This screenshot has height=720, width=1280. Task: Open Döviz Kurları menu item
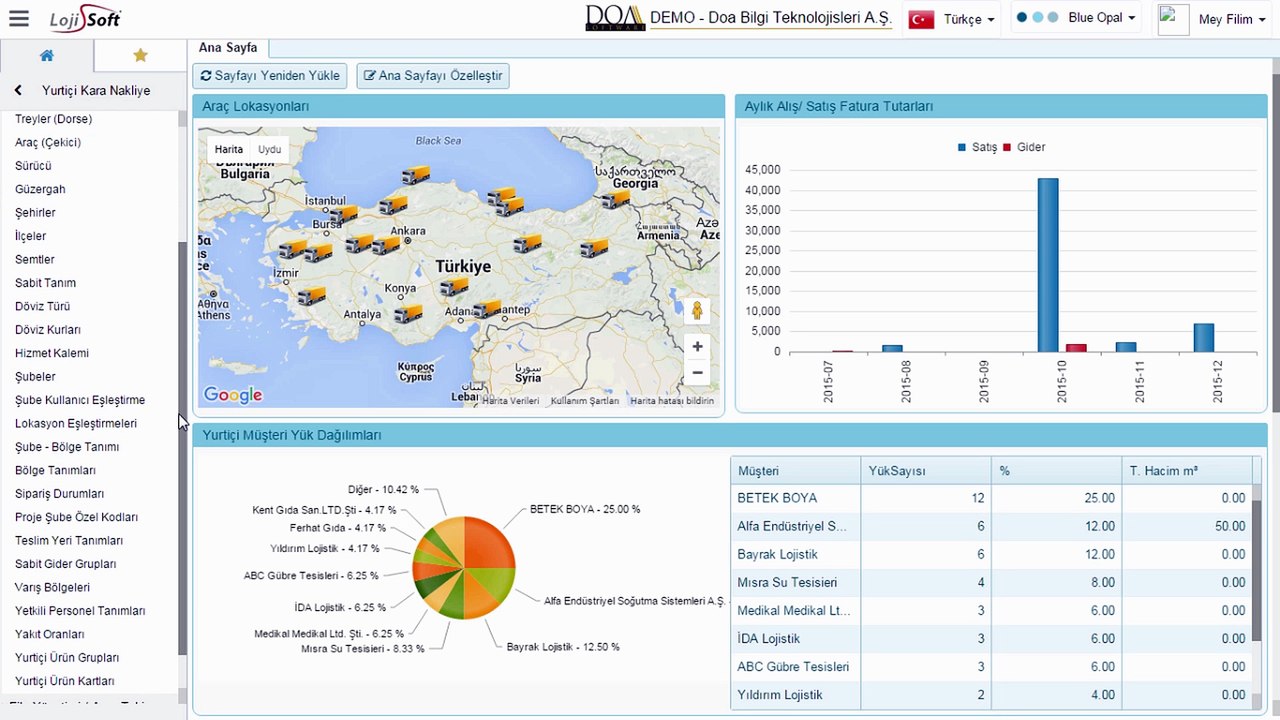(x=48, y=330)
